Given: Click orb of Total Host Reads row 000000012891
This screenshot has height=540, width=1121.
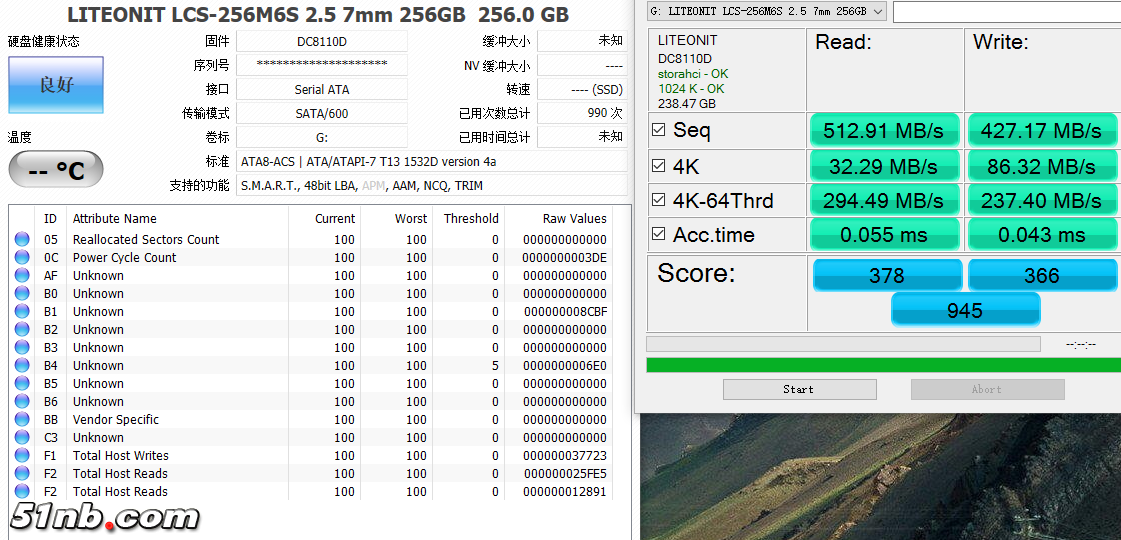Looking at the screenshot, I should pos(22,491).
